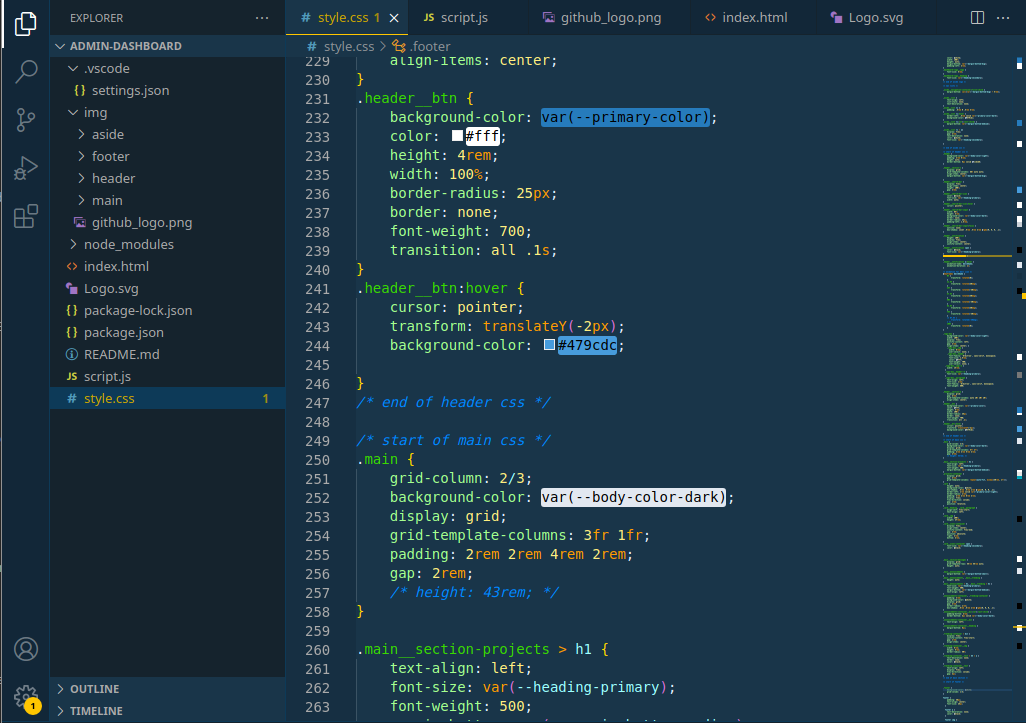Collapse the .vscode folder

click(73, 68)
